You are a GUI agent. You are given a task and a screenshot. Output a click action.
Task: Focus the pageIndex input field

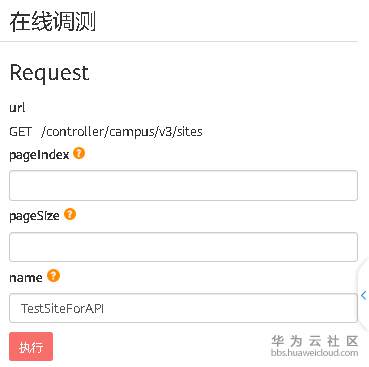pos(183,186)
